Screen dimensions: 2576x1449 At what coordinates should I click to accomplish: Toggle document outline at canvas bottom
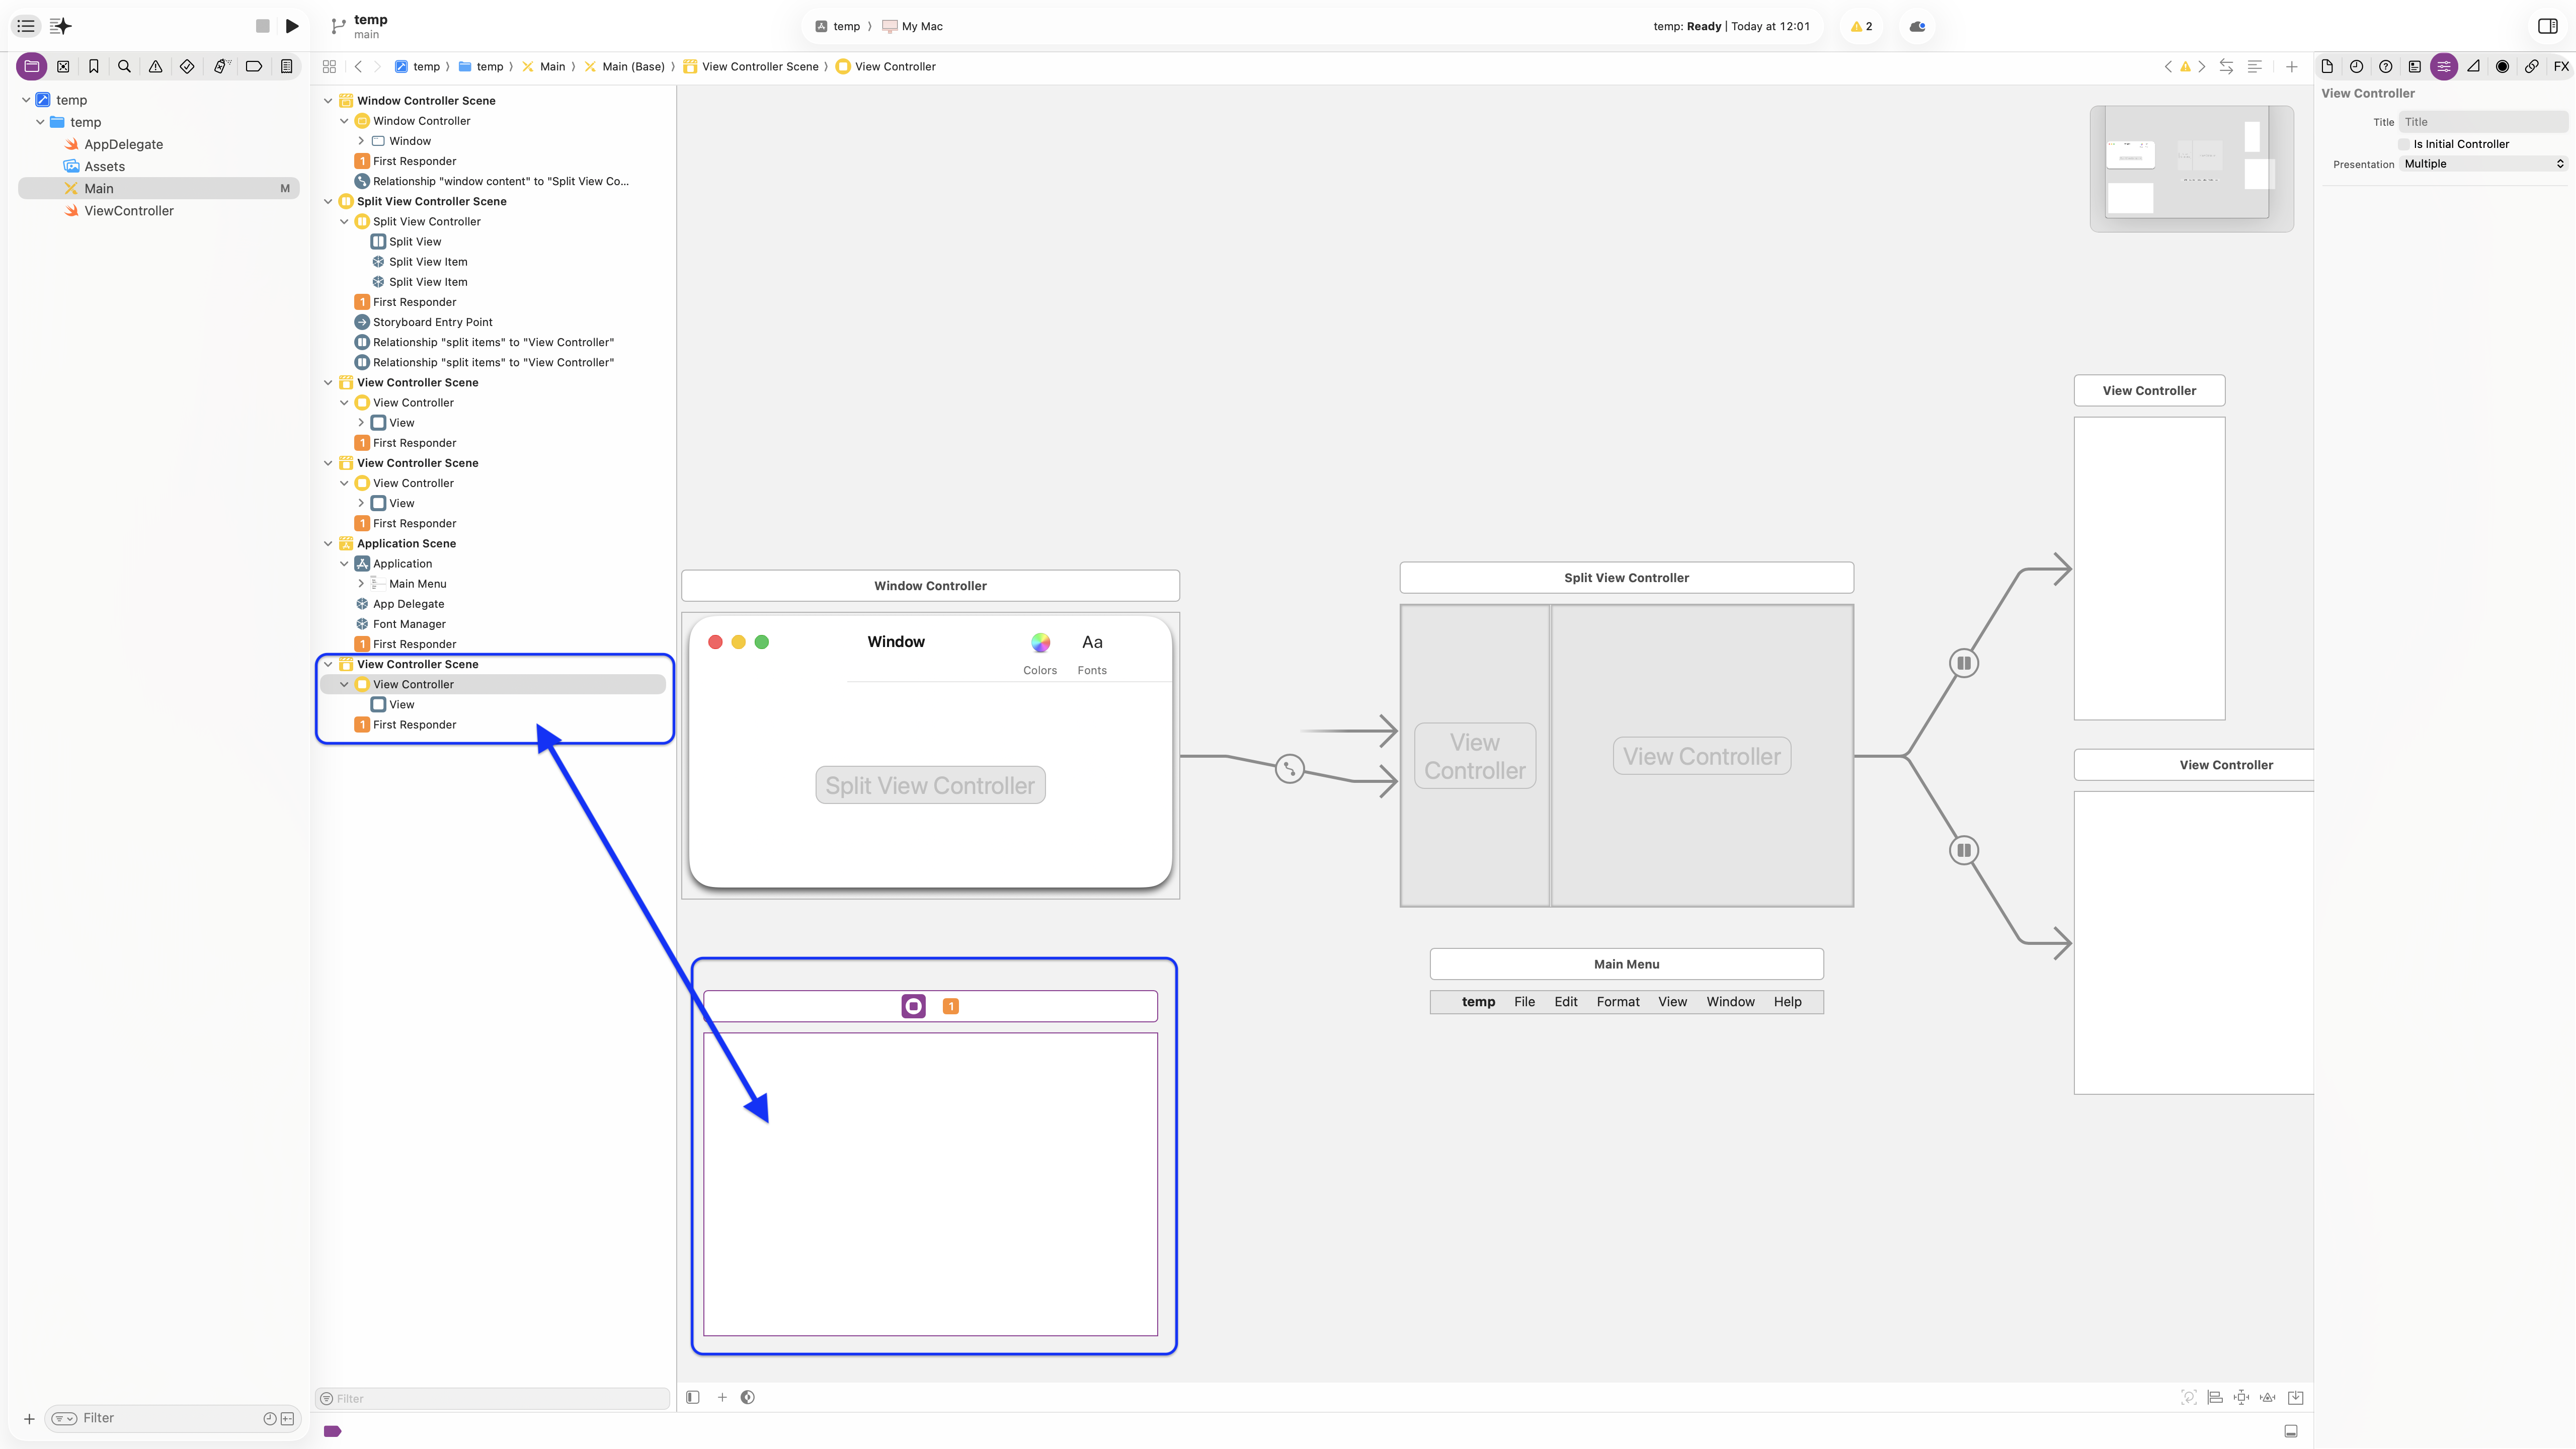[692, 1397]
